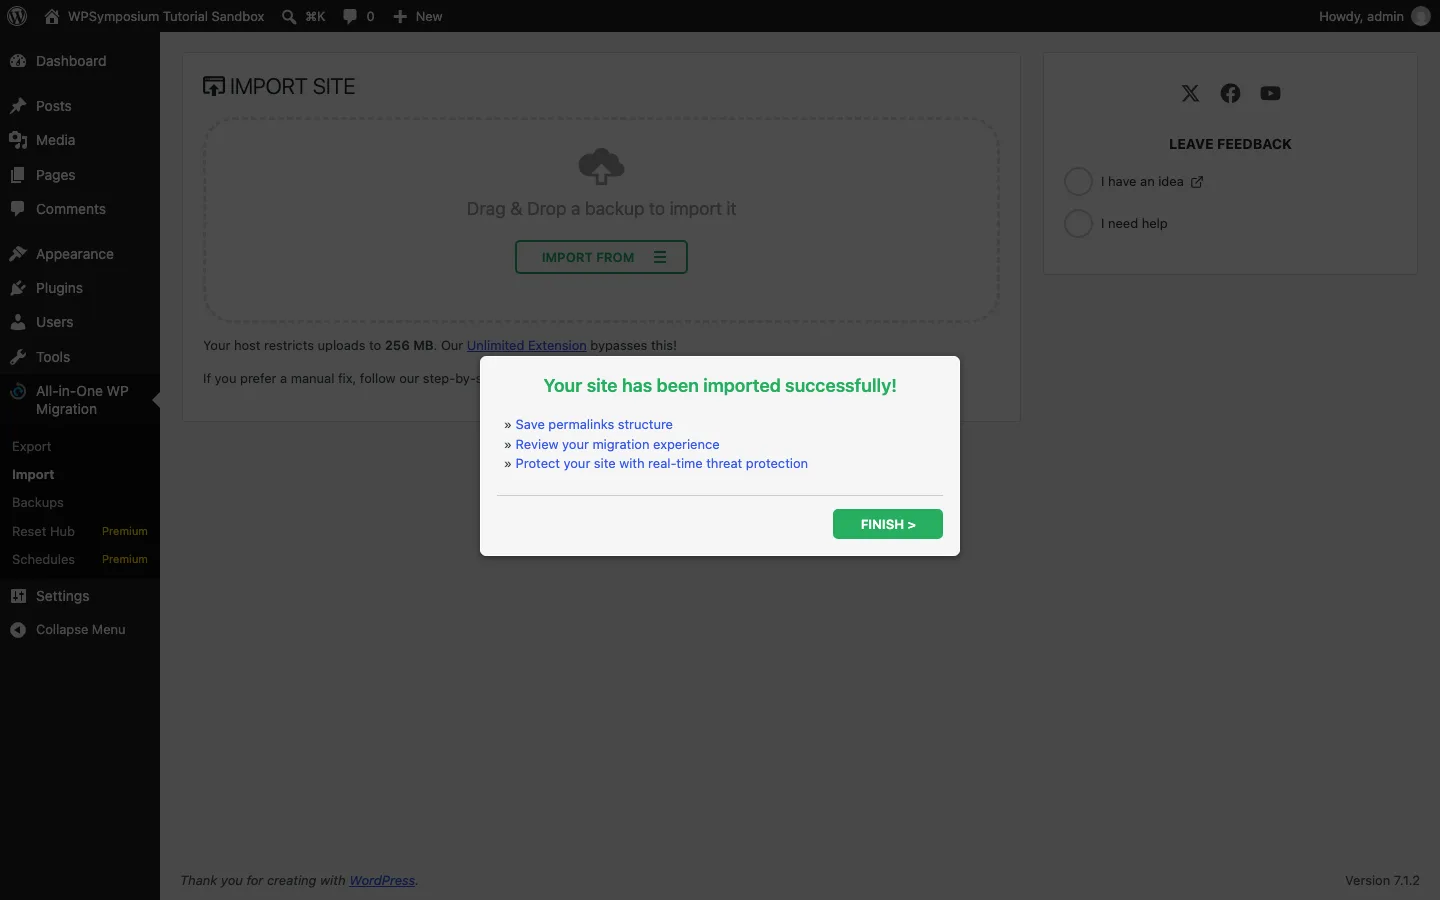The image size is (1440, 900).
Task: Open 'Review your migration experience' link
Action: click(617, 445)
